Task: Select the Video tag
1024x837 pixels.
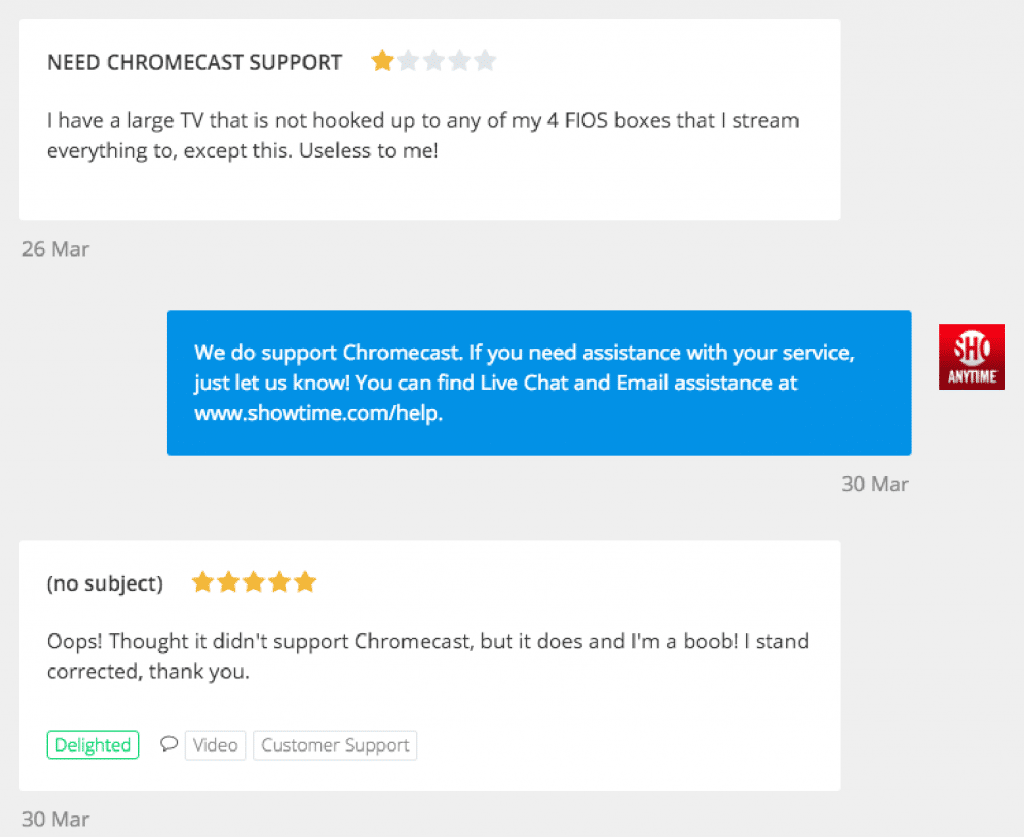Action: click(x=215, y=744)
